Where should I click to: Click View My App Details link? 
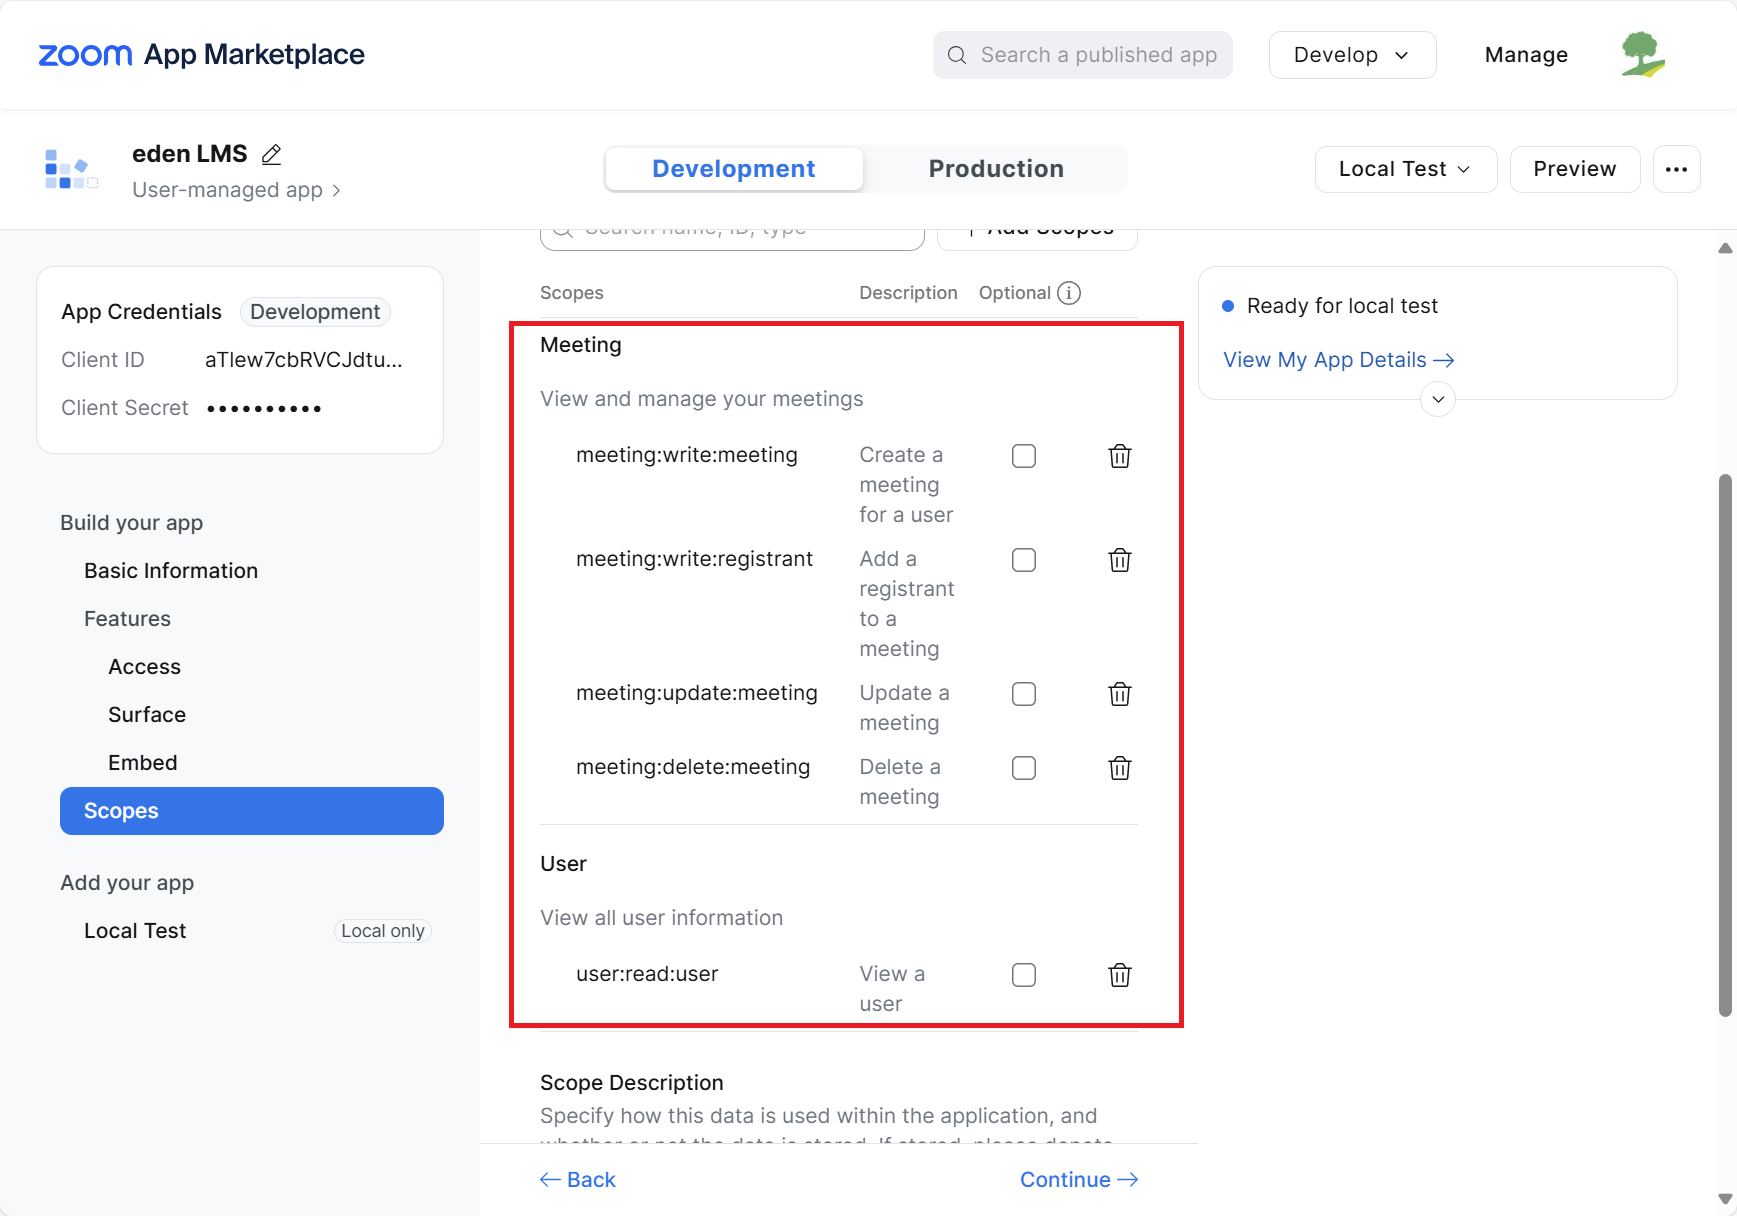tap(1339, 360)
